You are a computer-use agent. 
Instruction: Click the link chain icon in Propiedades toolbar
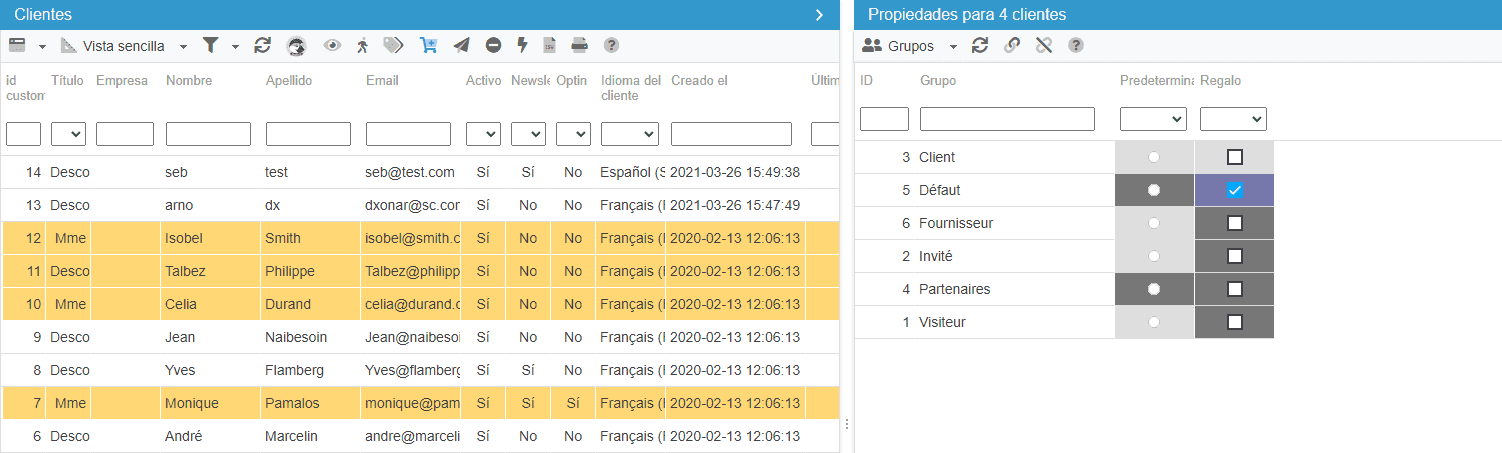[x=1012, y=45]
